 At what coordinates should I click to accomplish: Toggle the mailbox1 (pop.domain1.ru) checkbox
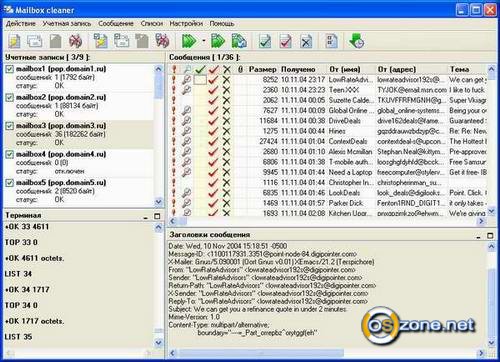[10, 69]
